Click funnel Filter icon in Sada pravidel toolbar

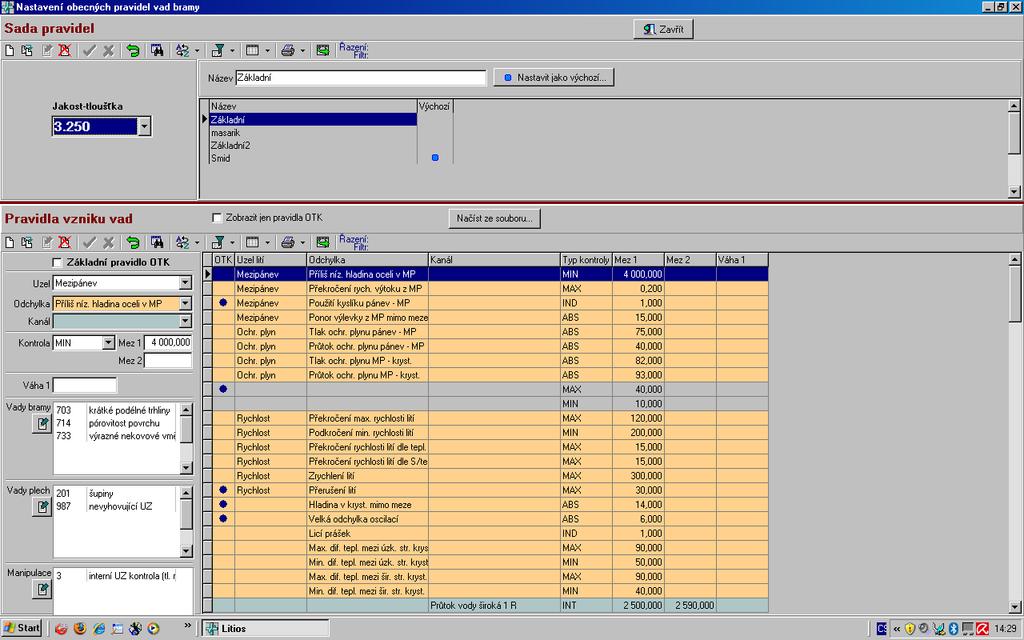pos(218,50)
